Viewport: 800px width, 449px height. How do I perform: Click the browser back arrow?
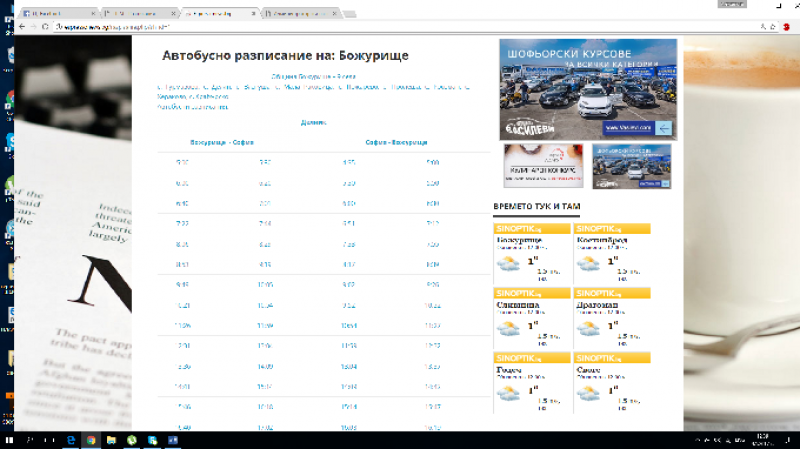(x=21, y=27)
